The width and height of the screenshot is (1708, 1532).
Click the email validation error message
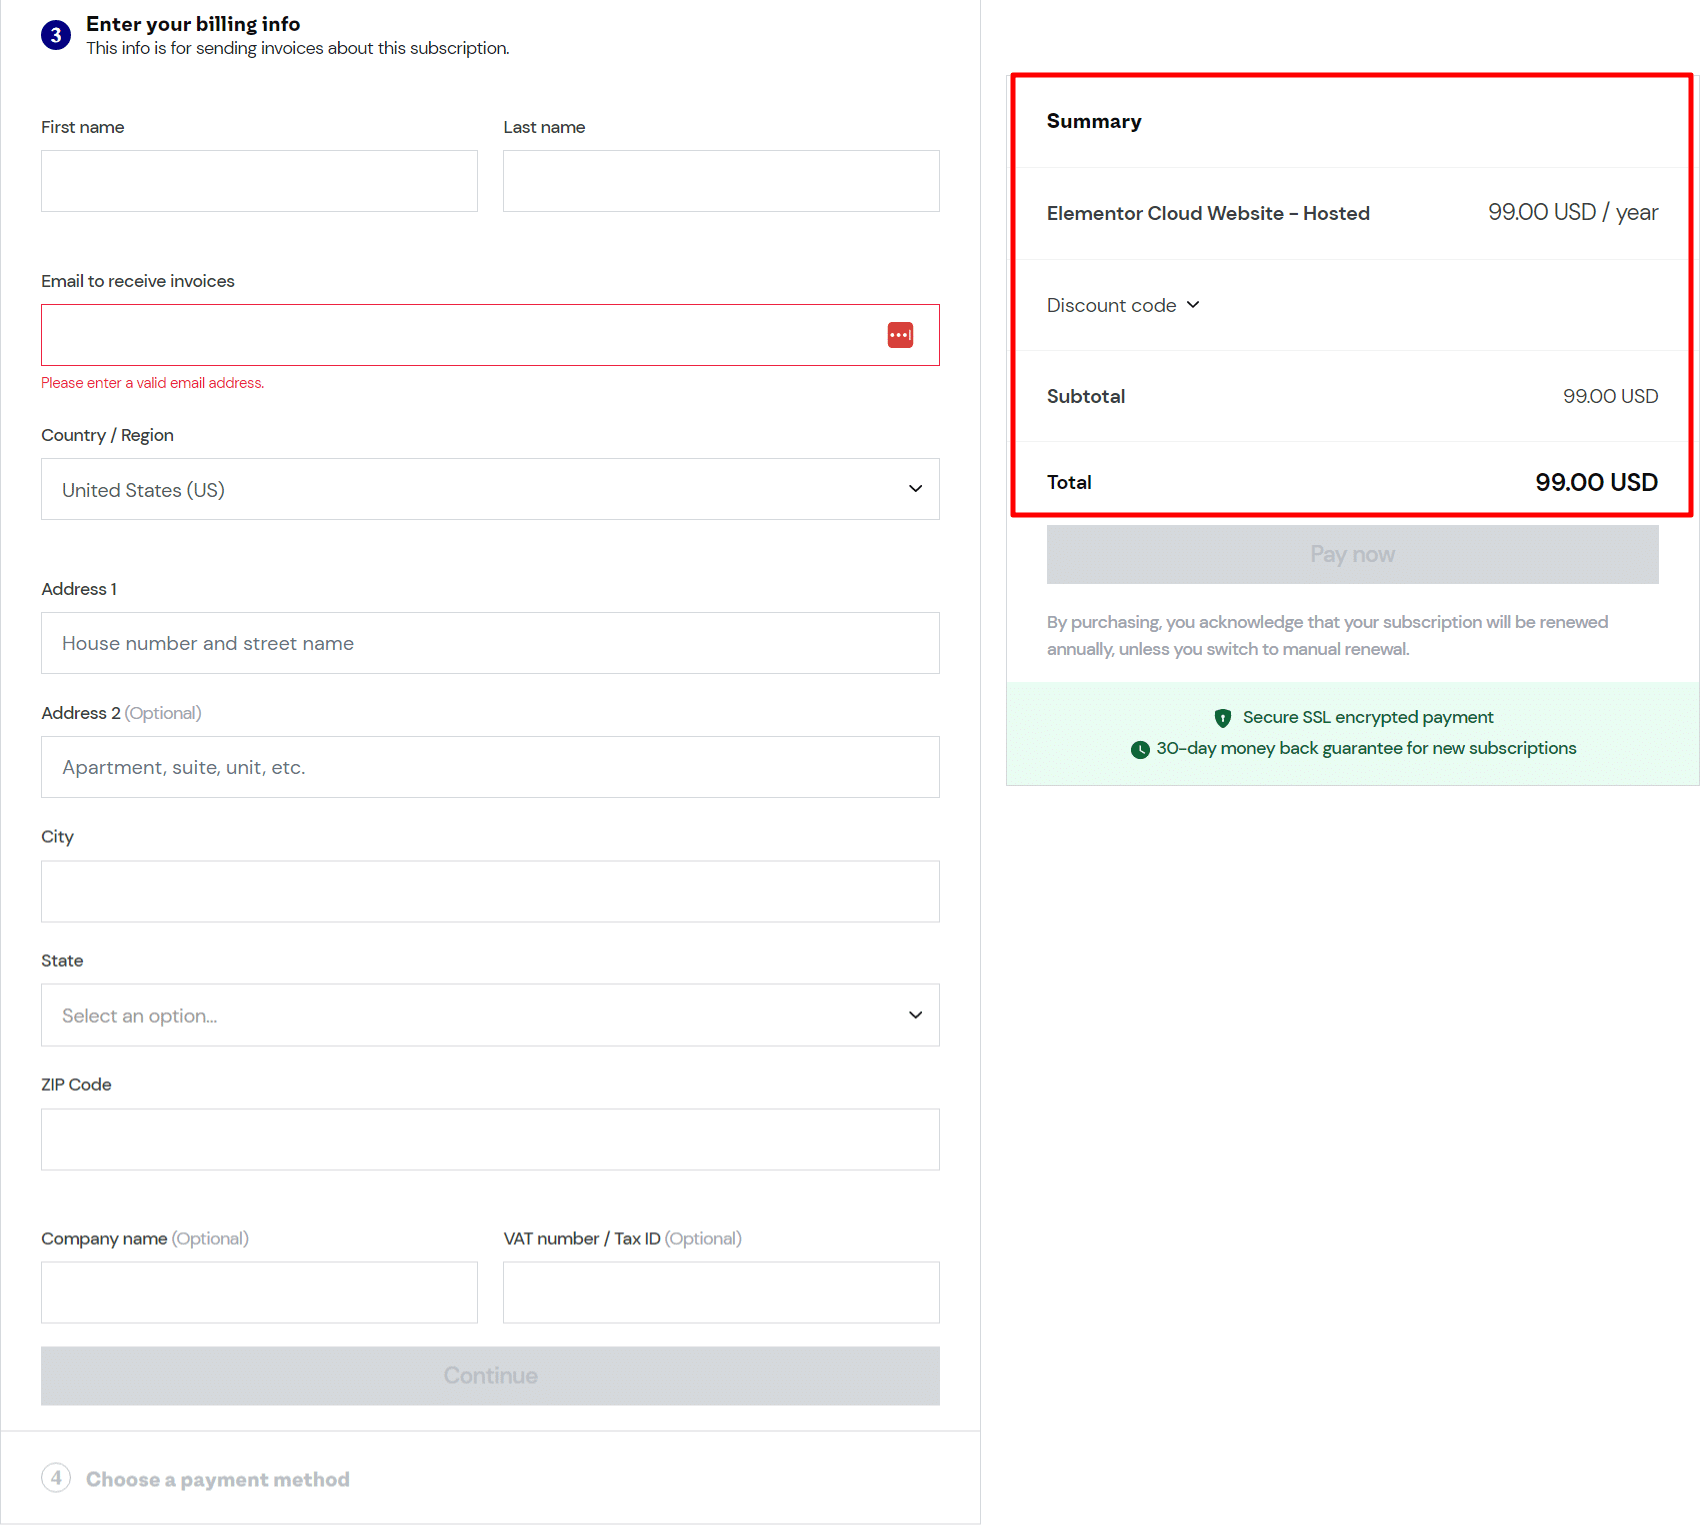coord(153,383)
